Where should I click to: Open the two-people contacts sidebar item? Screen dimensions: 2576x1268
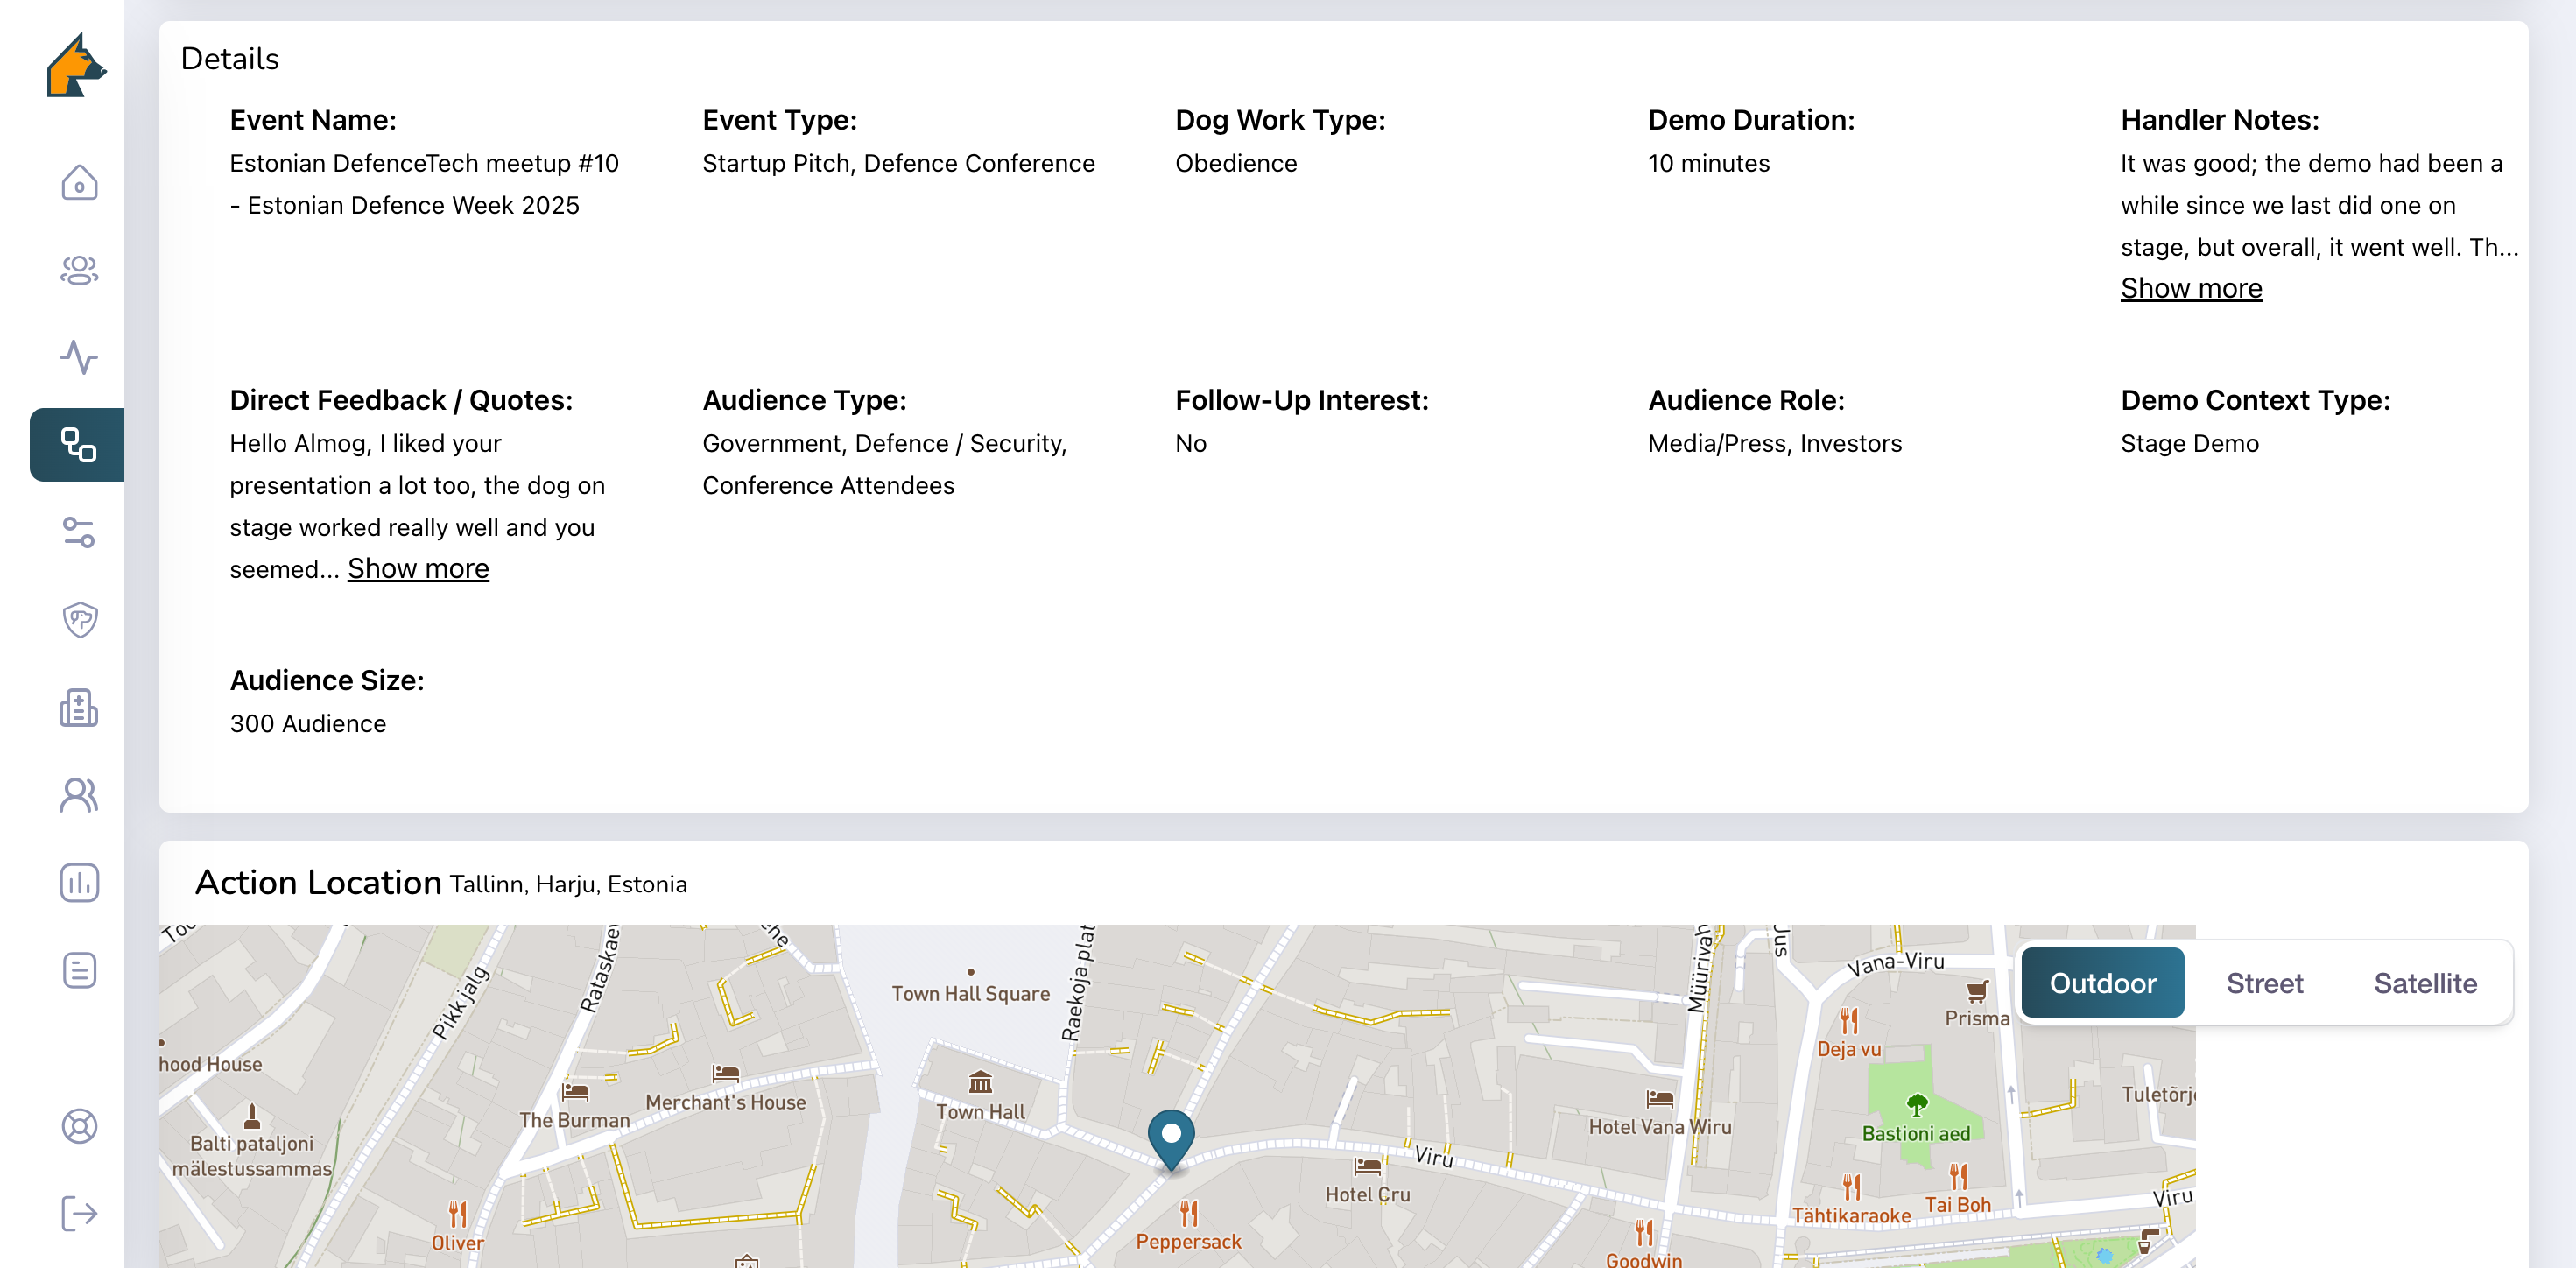click(x=79, y=795)
